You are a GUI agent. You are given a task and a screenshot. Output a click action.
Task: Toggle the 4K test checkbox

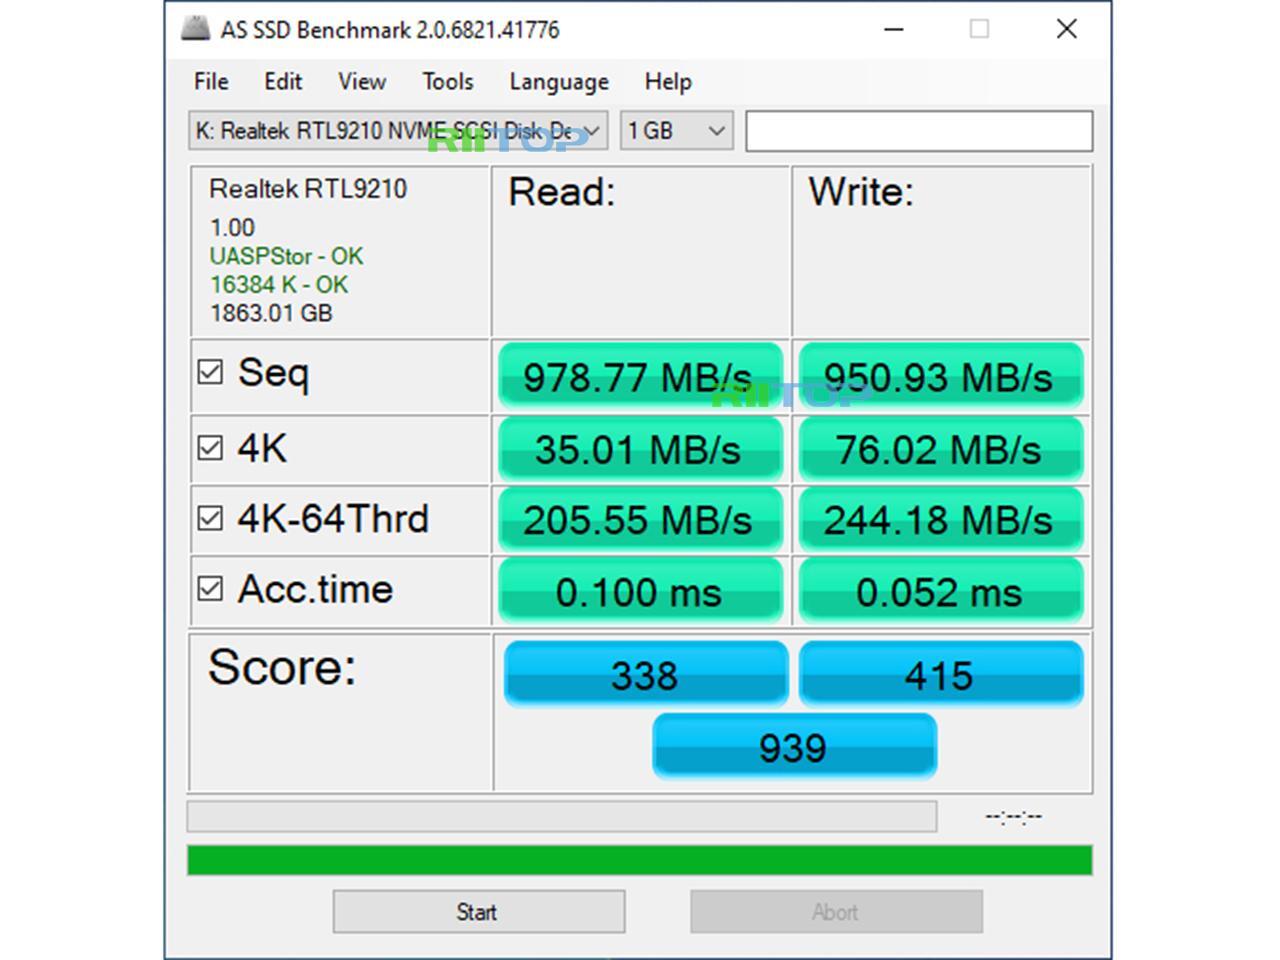point(210,447)
